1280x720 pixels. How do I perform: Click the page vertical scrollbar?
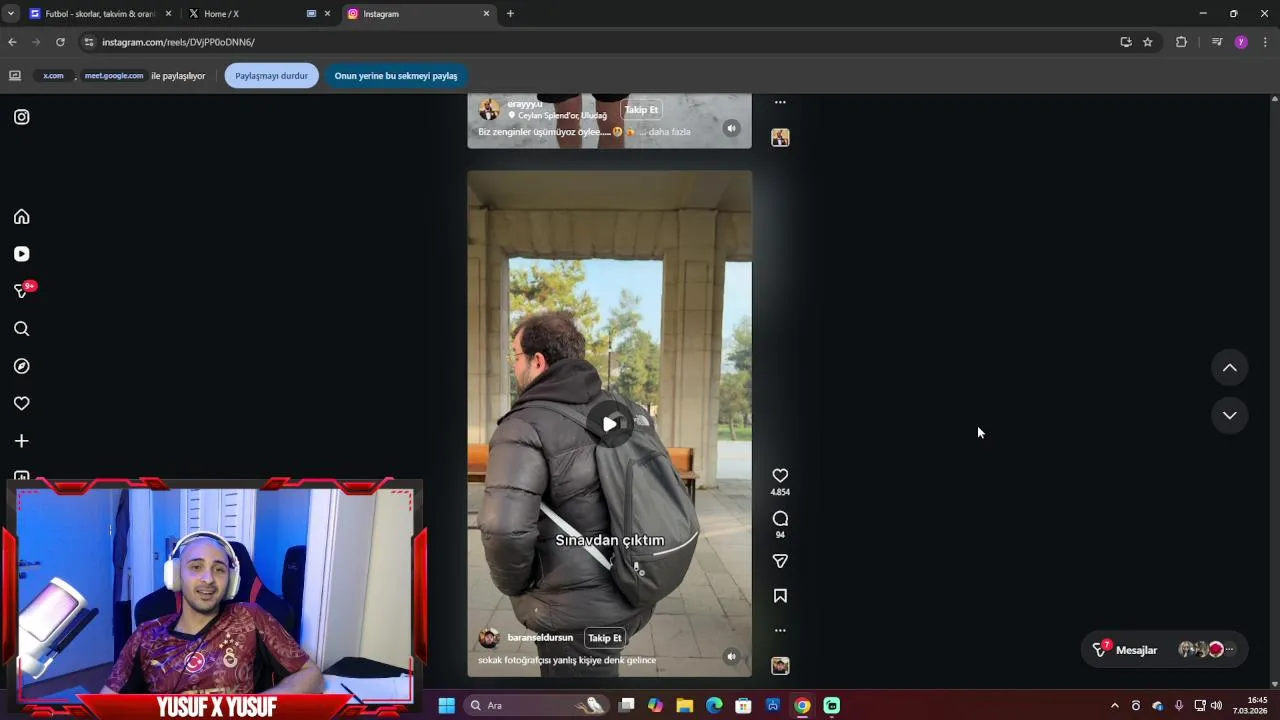tap(1274, 391)
